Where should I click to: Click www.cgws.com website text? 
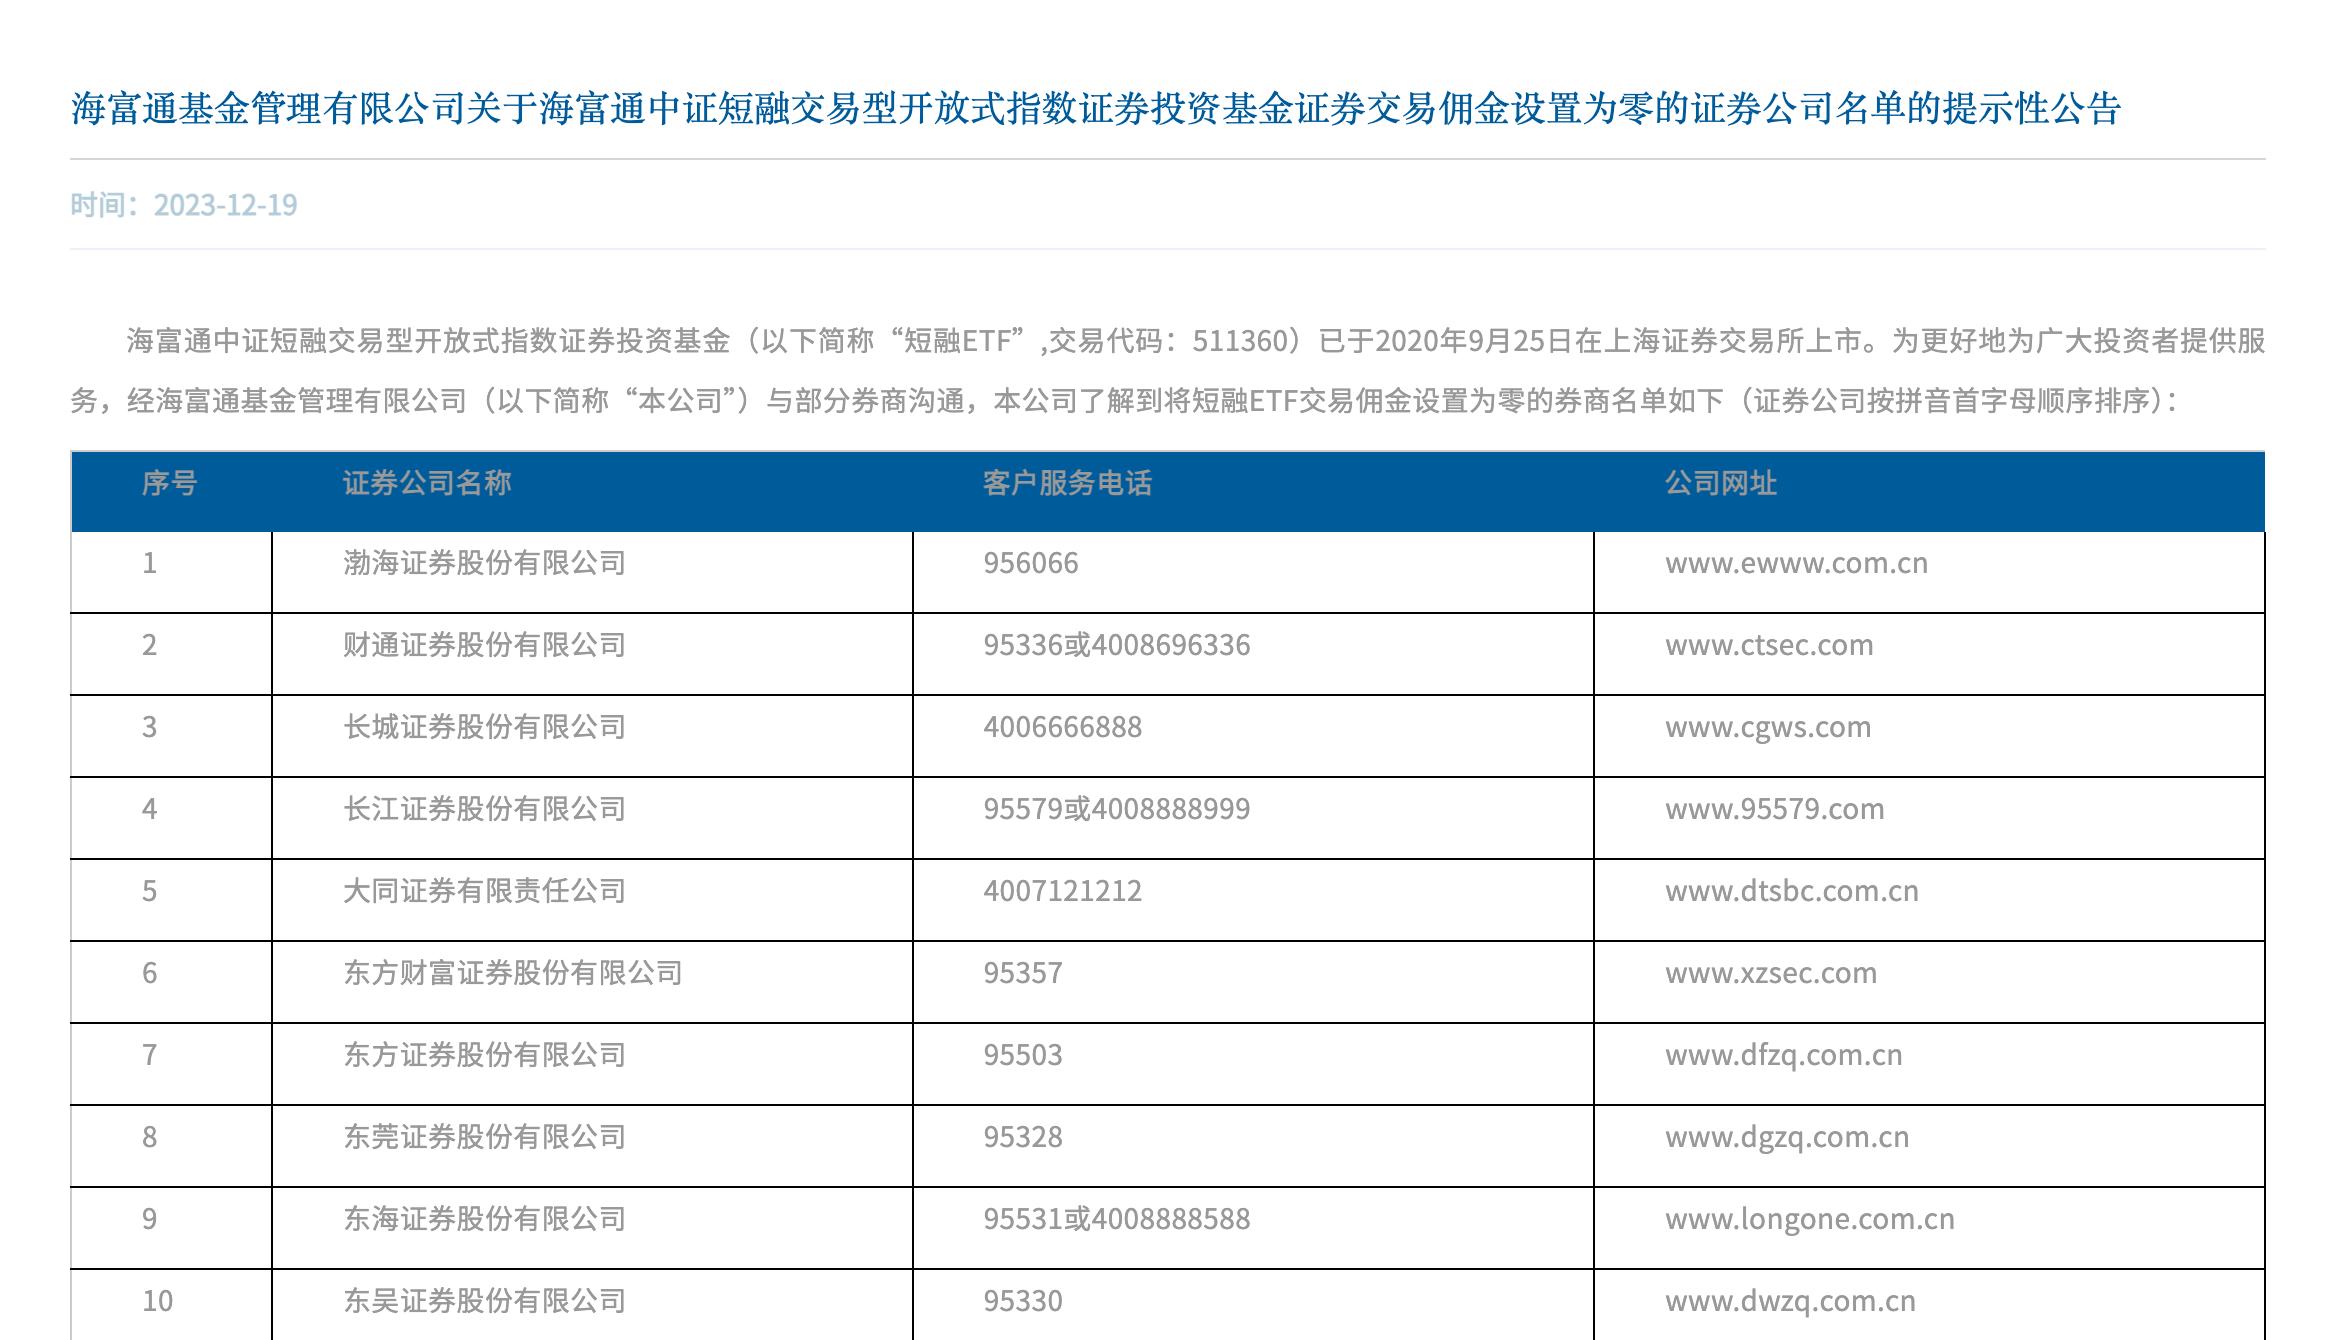(x=1768, y=727)
